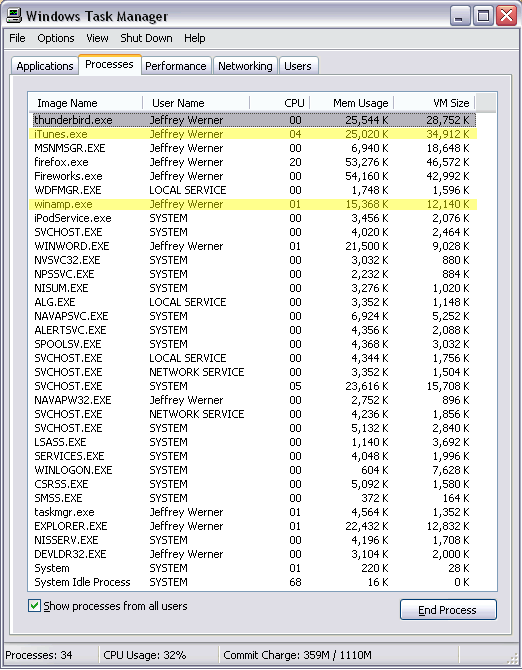The width and height of the screenshot is (522, 670).
Task: Open the Options menu
Action: point(56,38)
